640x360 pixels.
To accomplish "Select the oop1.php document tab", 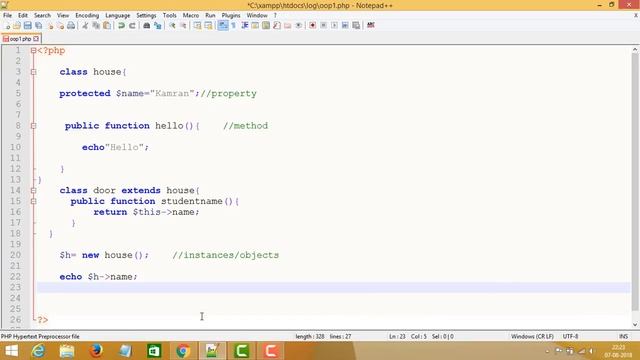I will click(20, 39).
